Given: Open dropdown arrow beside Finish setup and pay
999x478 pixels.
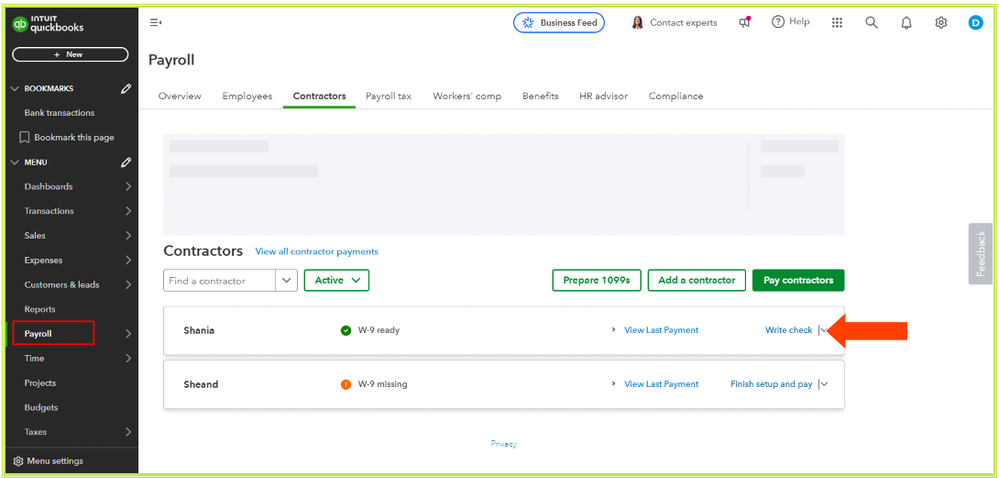Looking at the screenshot, I should pyautogui.click(x=824, y=384).
